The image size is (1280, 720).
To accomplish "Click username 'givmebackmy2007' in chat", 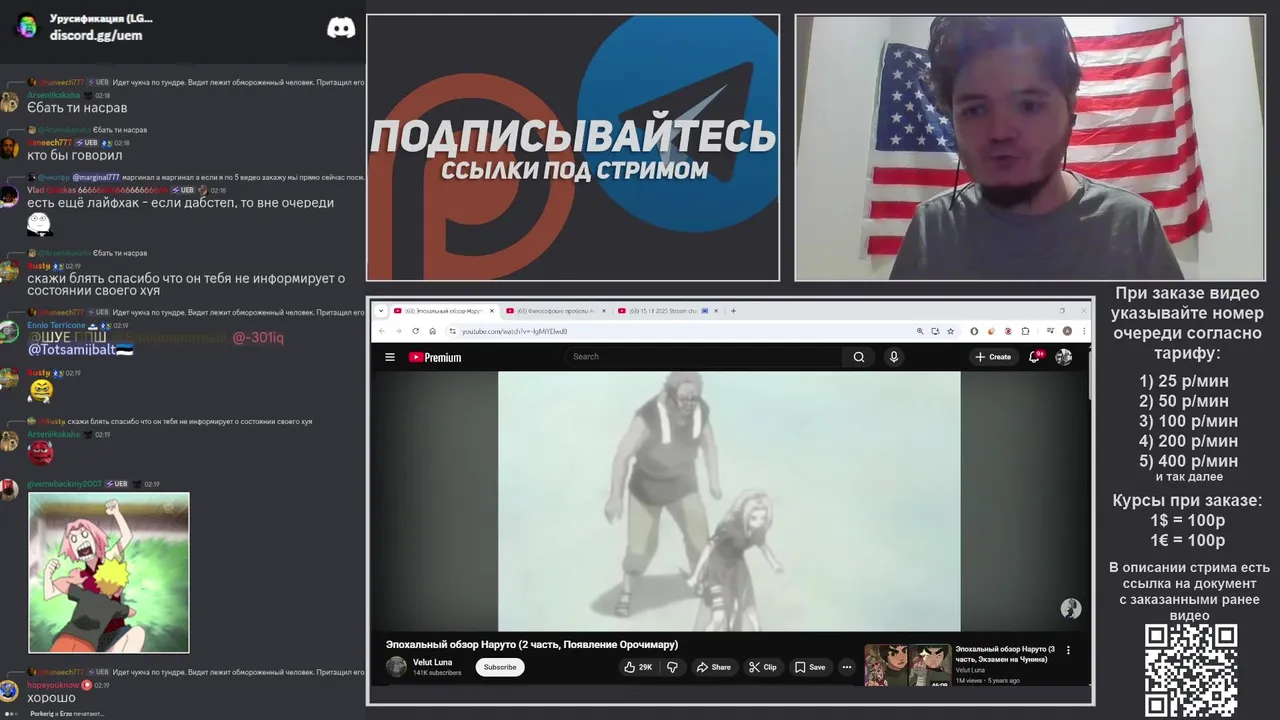I will click(x=64, y=484).
